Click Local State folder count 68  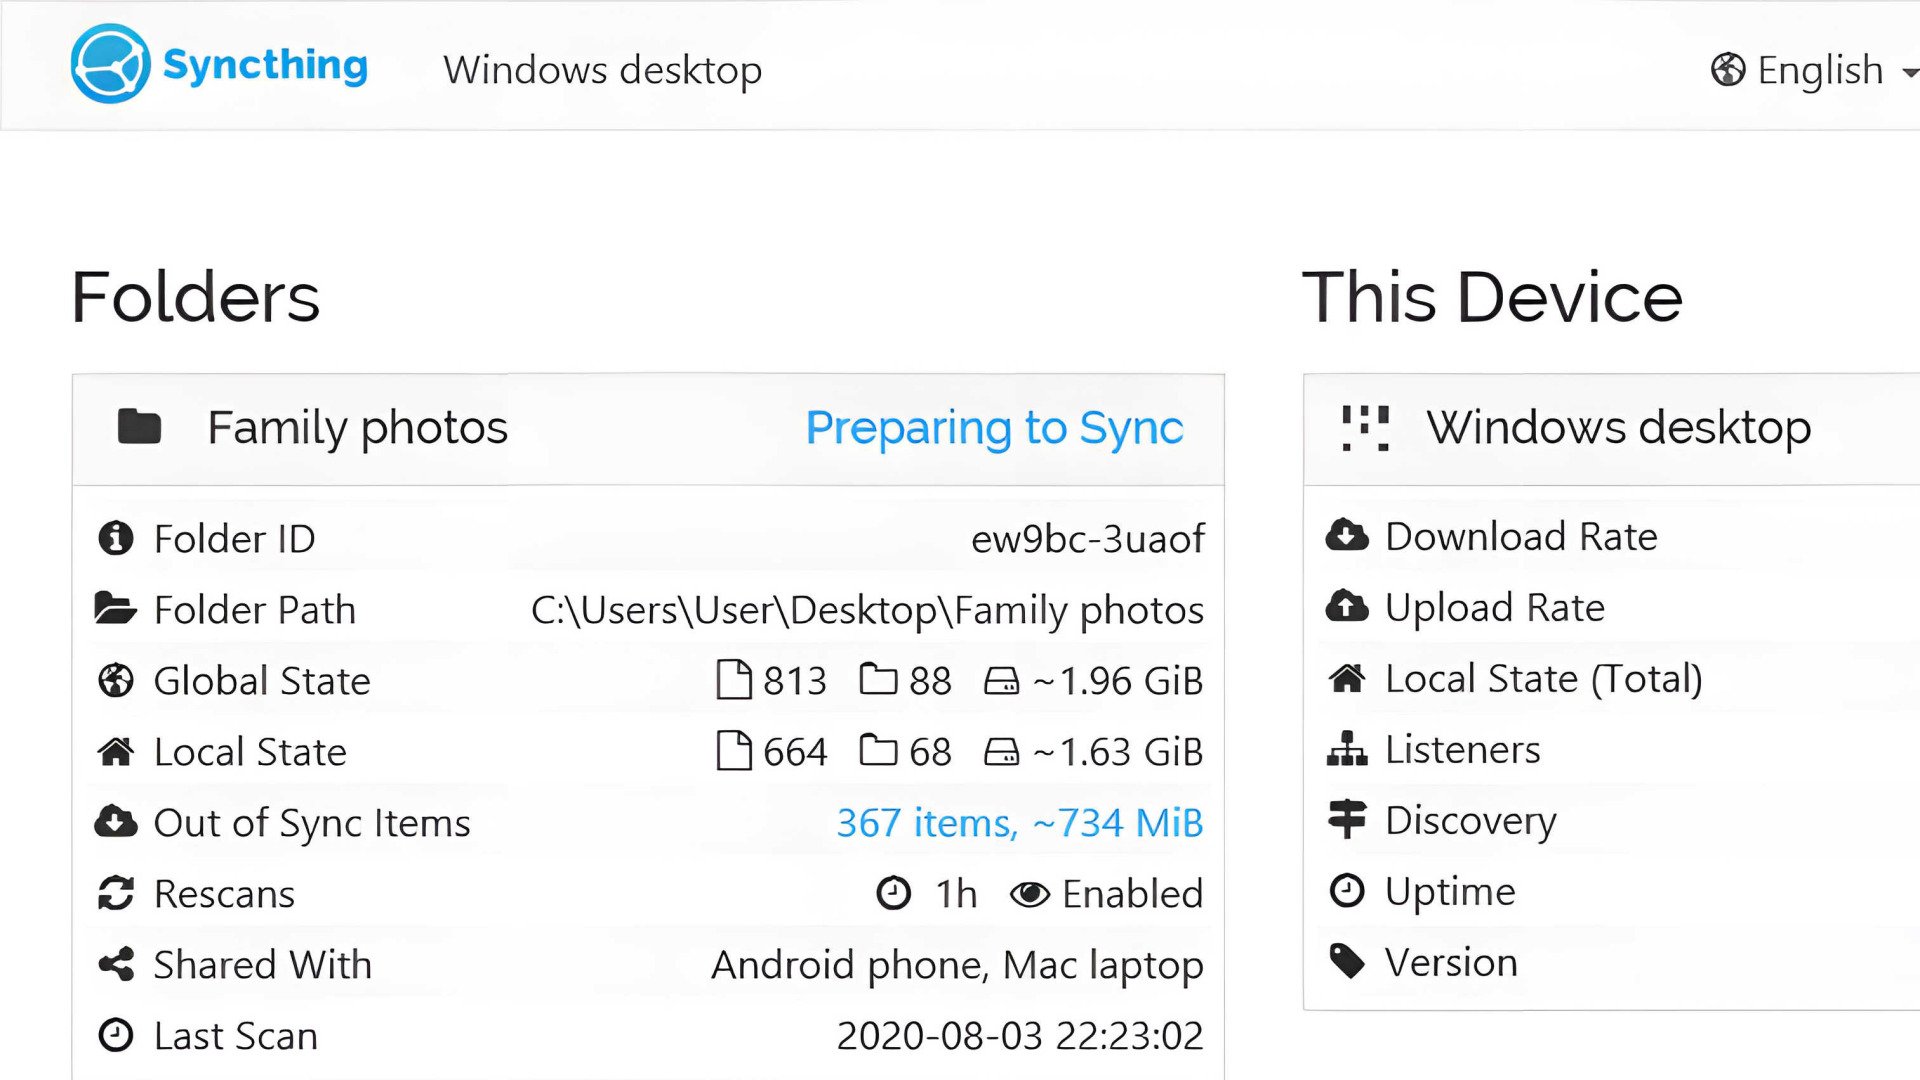[930, 752]
